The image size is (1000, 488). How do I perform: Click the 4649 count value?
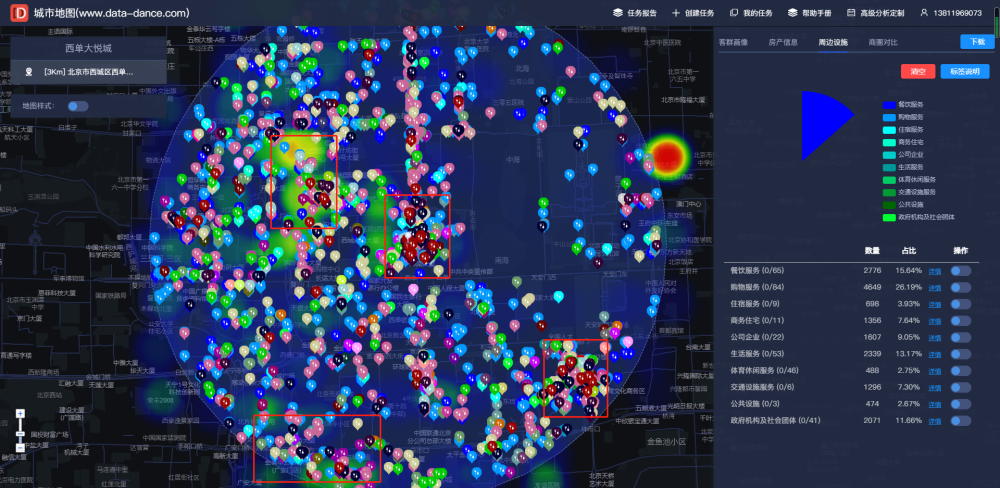coord(872,287)
